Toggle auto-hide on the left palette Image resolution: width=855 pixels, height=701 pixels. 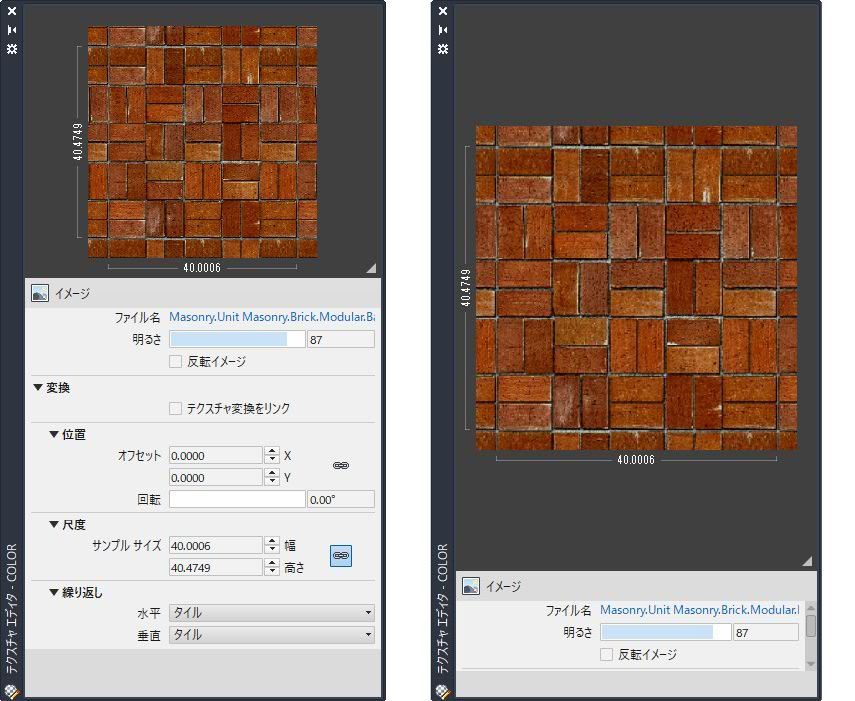pyautogui.click(x=12, y=29)
